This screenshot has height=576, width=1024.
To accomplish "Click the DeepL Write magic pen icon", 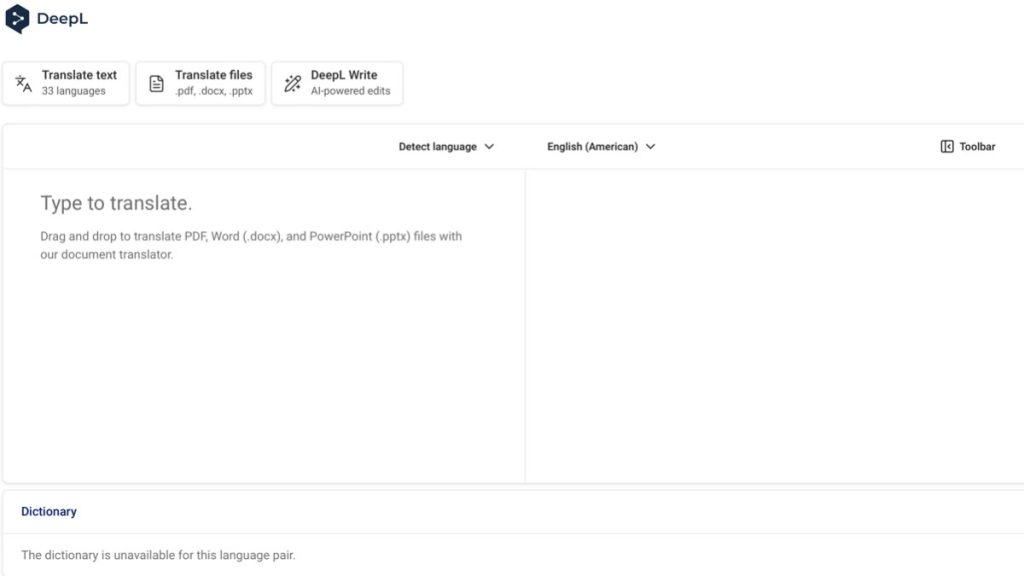I will pyautogui.click(x=292, y=84).
